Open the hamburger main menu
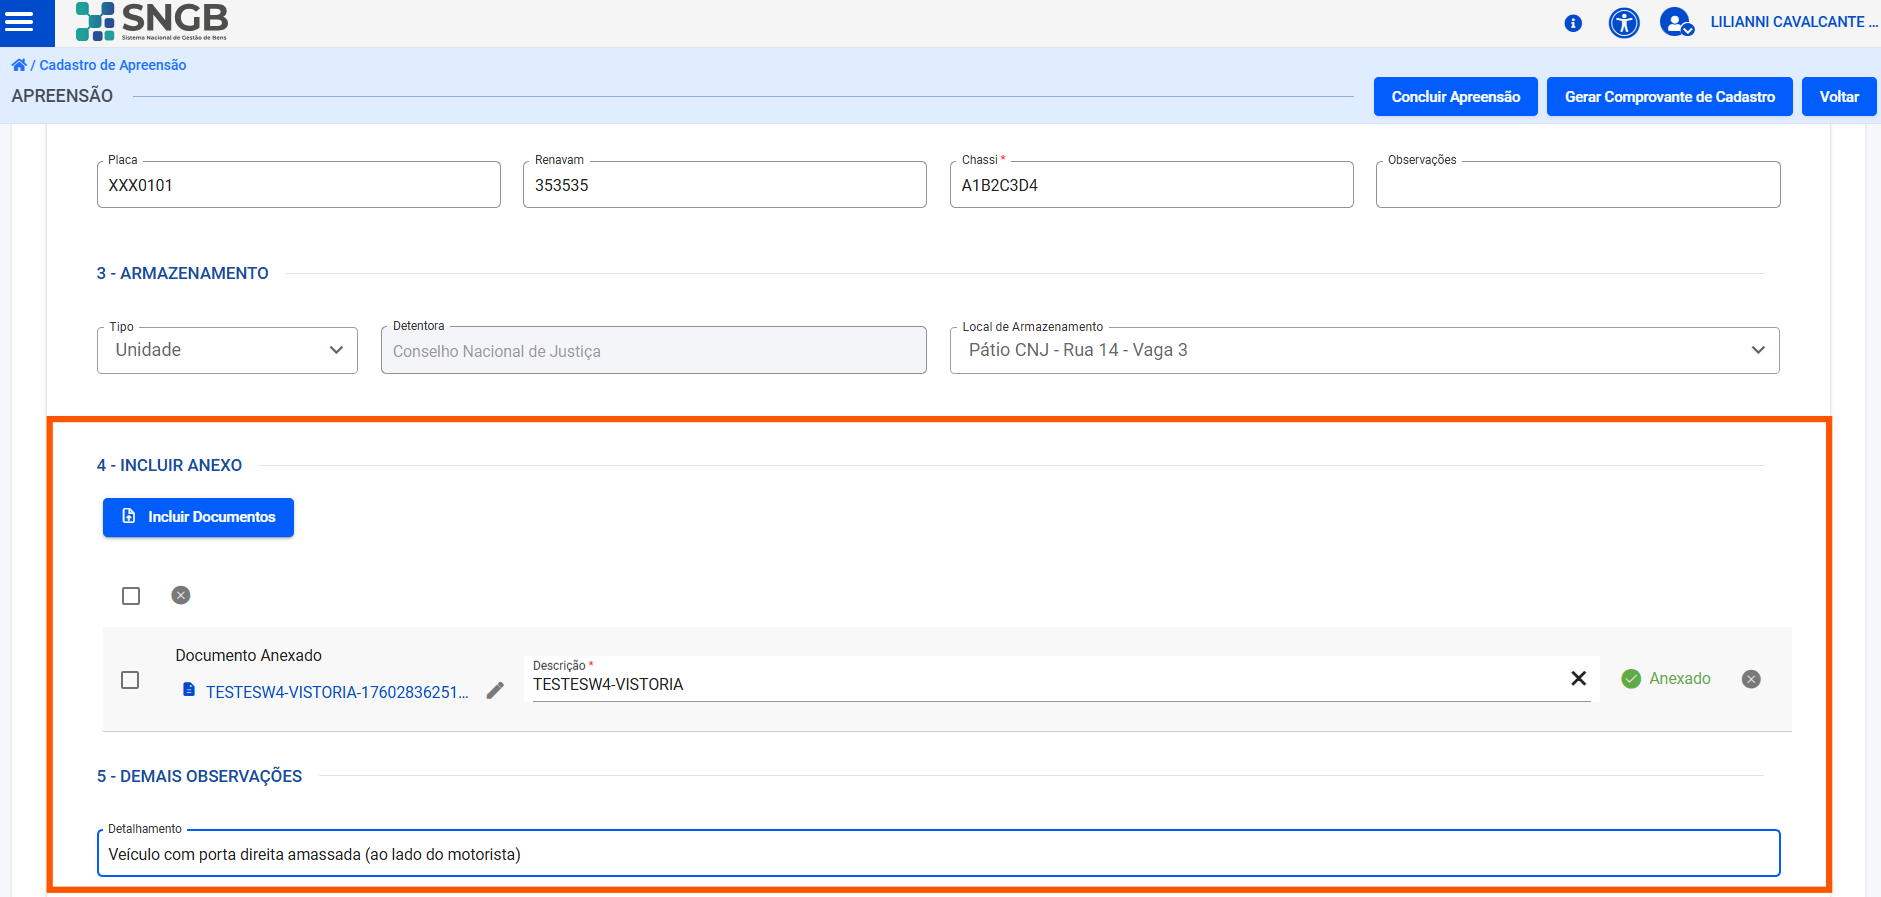This screenshot has width=1881, height=897. tap(20, 22)
